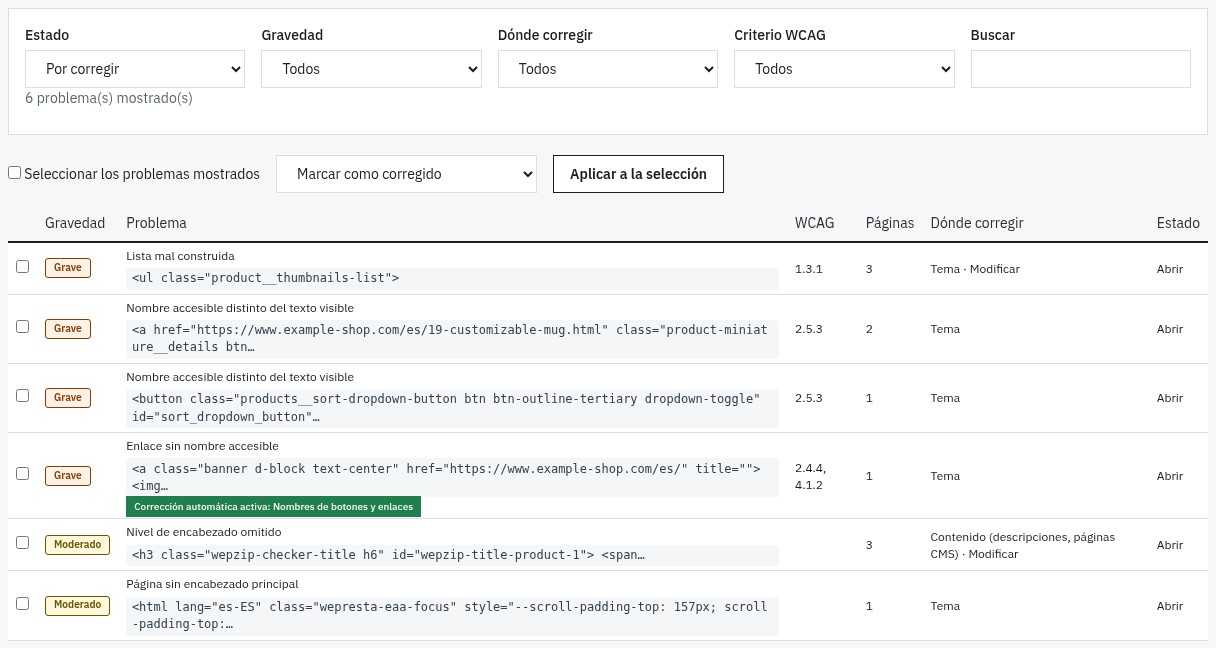Screen dimensions: 1216x648
Task: Click the Aplicar a la selección button
Action: [638, 174]
